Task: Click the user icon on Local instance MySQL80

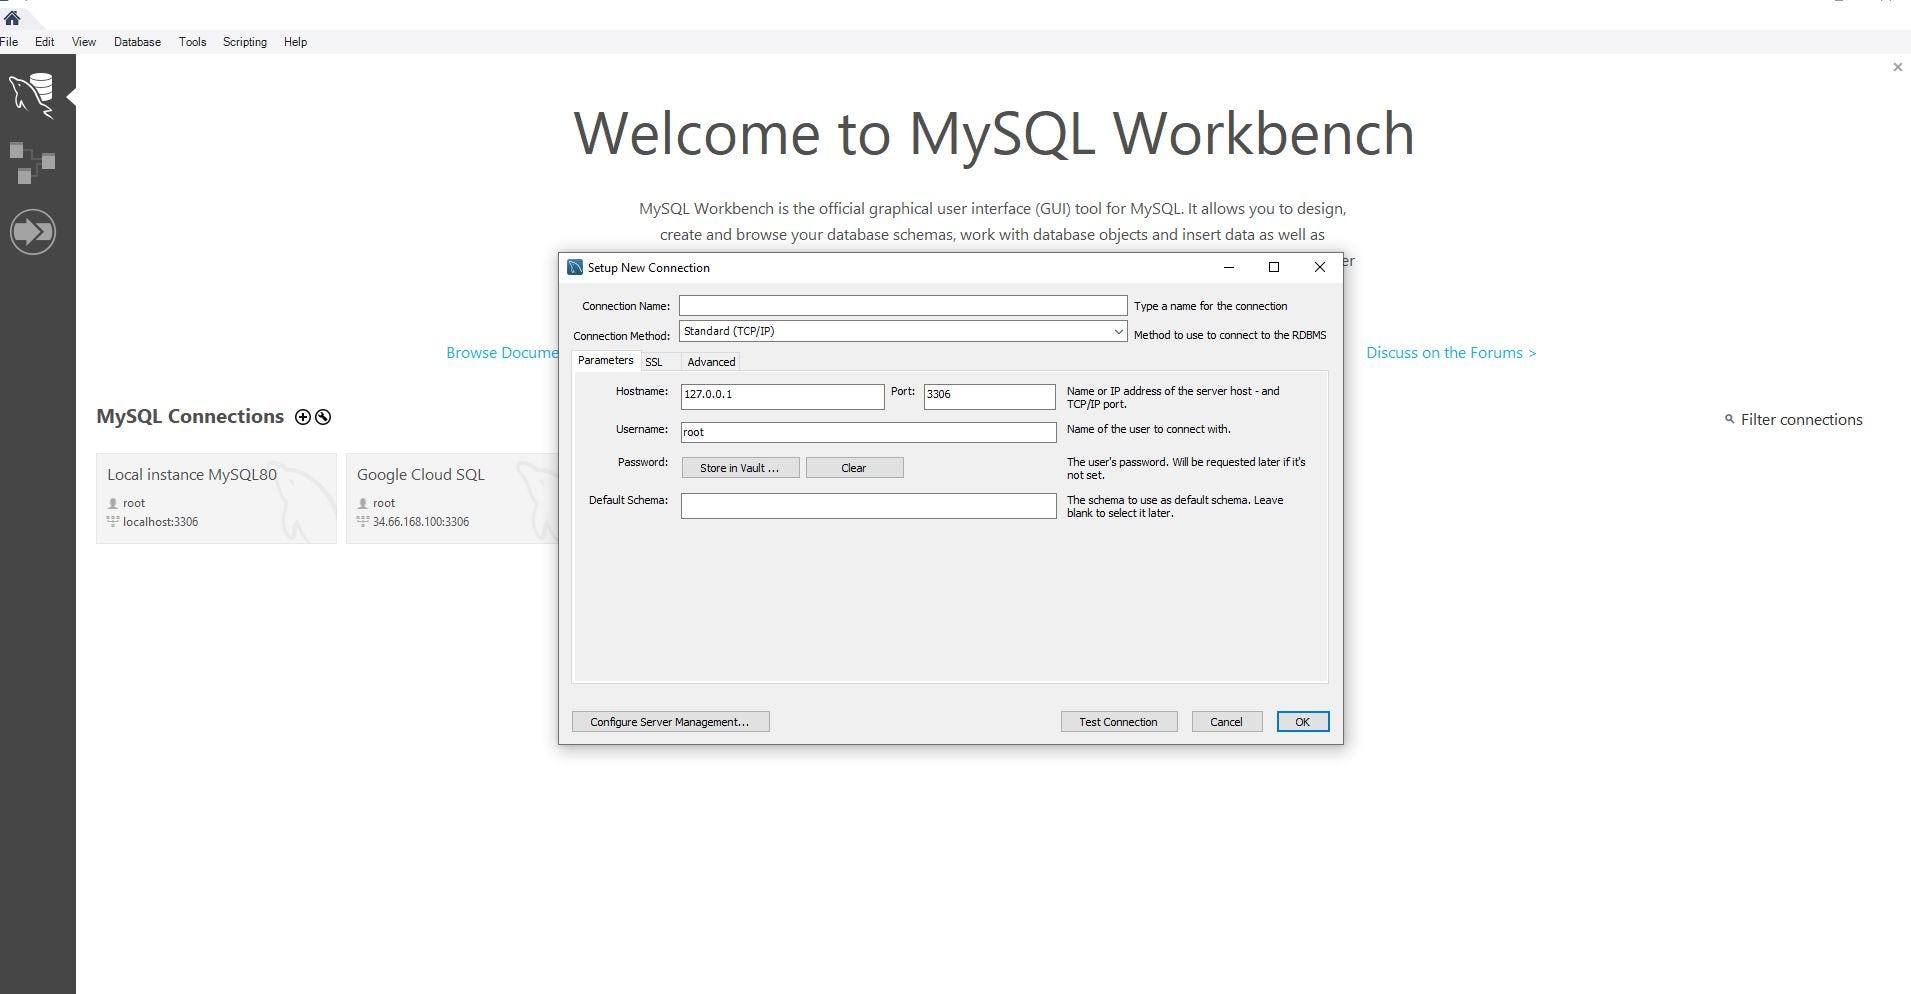Action: (113, 503)
